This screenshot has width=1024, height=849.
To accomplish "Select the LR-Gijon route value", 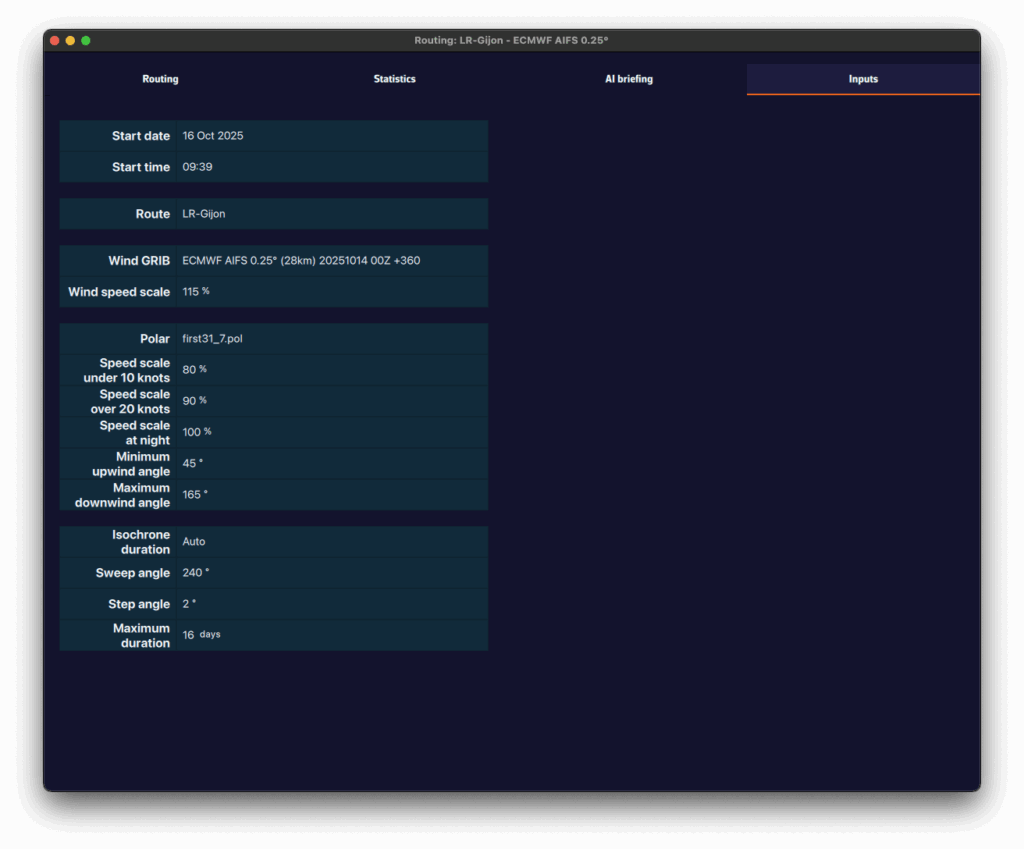I will [x=204, y=214].
